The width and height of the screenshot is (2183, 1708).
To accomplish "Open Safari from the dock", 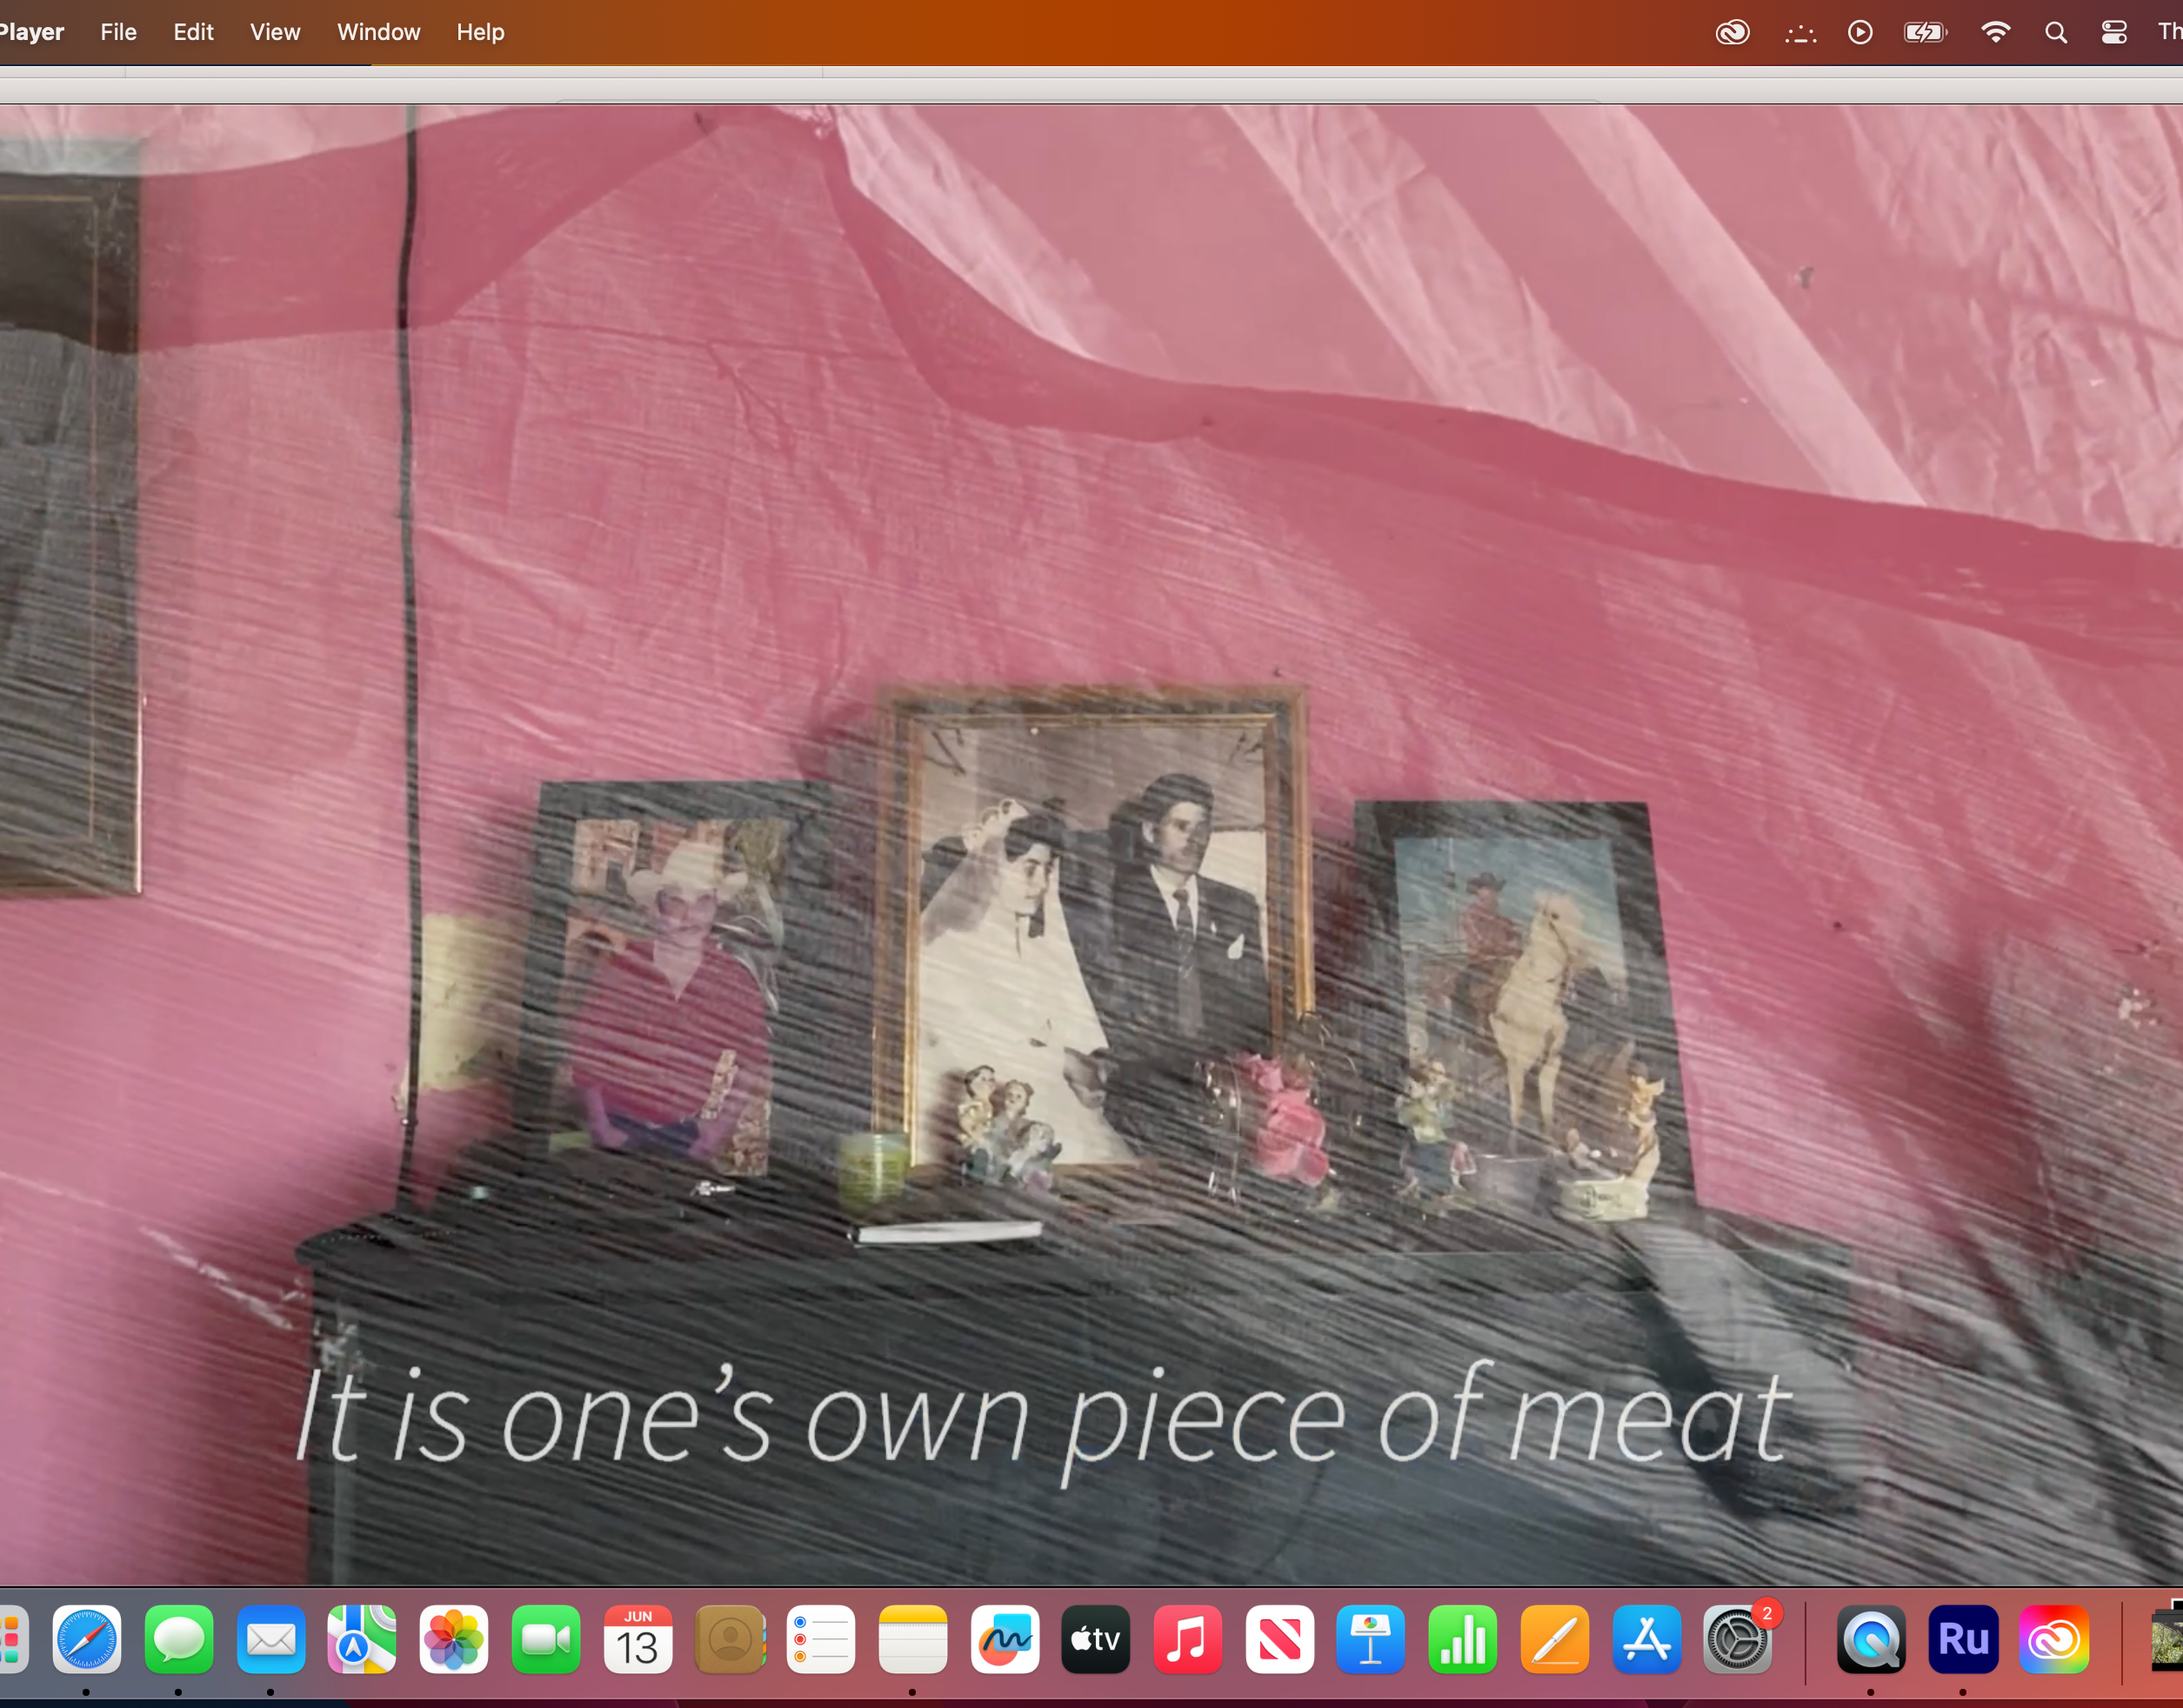I will point(87,1639).
